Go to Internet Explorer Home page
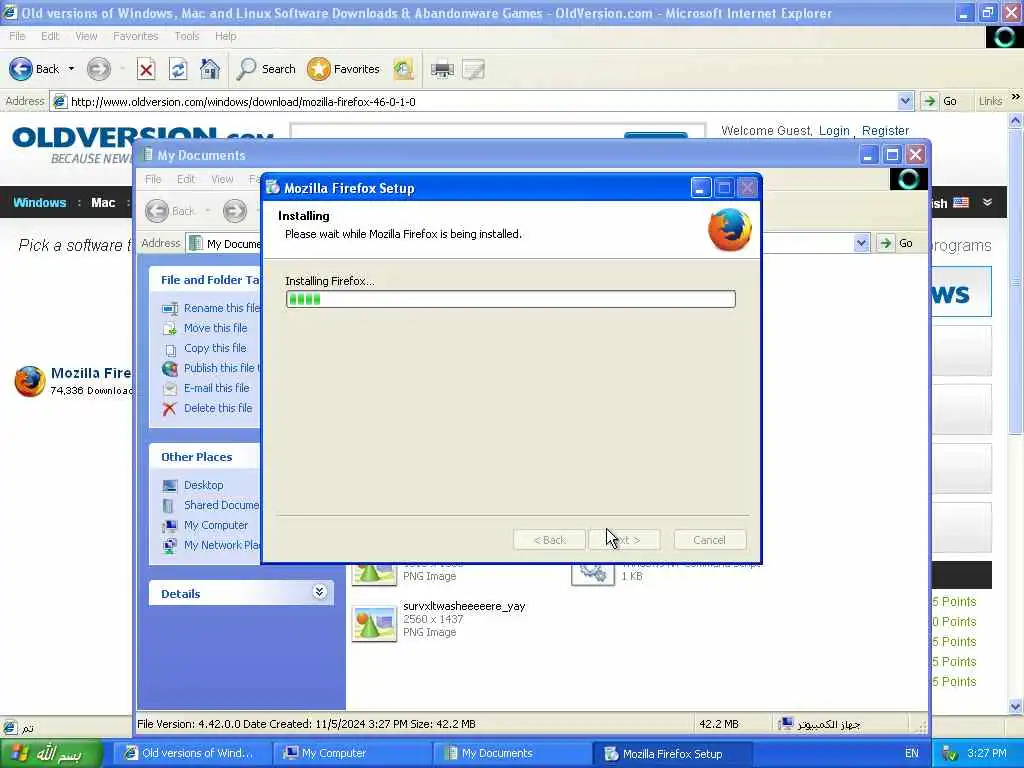This screenshot has height=768, width=1024. coord(210,69)
